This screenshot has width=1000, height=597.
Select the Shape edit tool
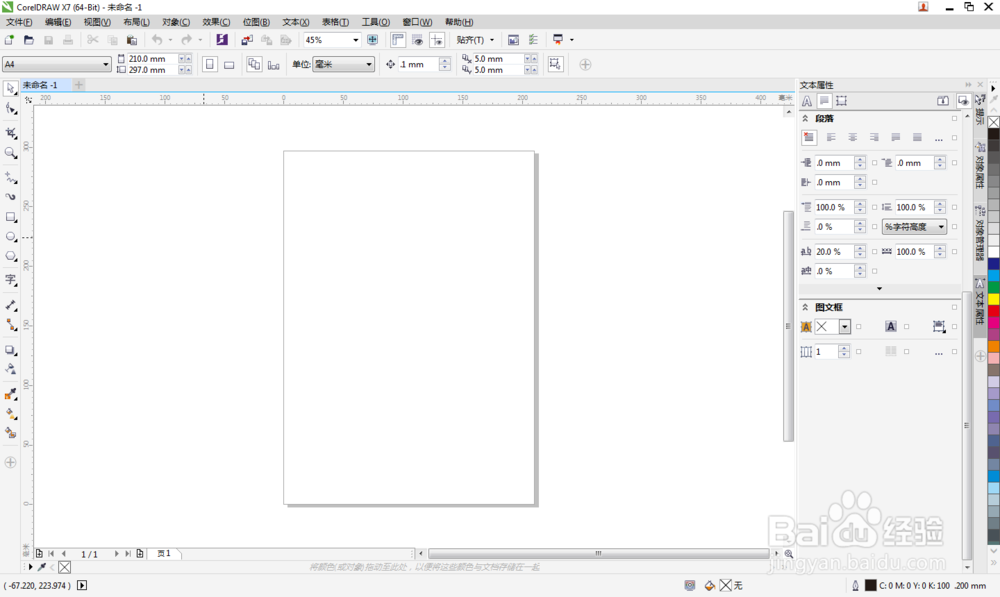tap(11, 109)
